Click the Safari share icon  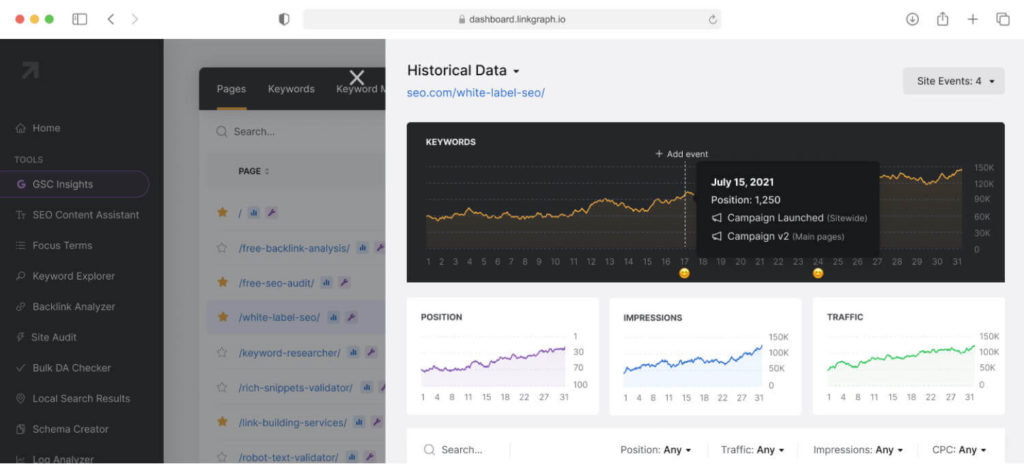pos(942,20)
